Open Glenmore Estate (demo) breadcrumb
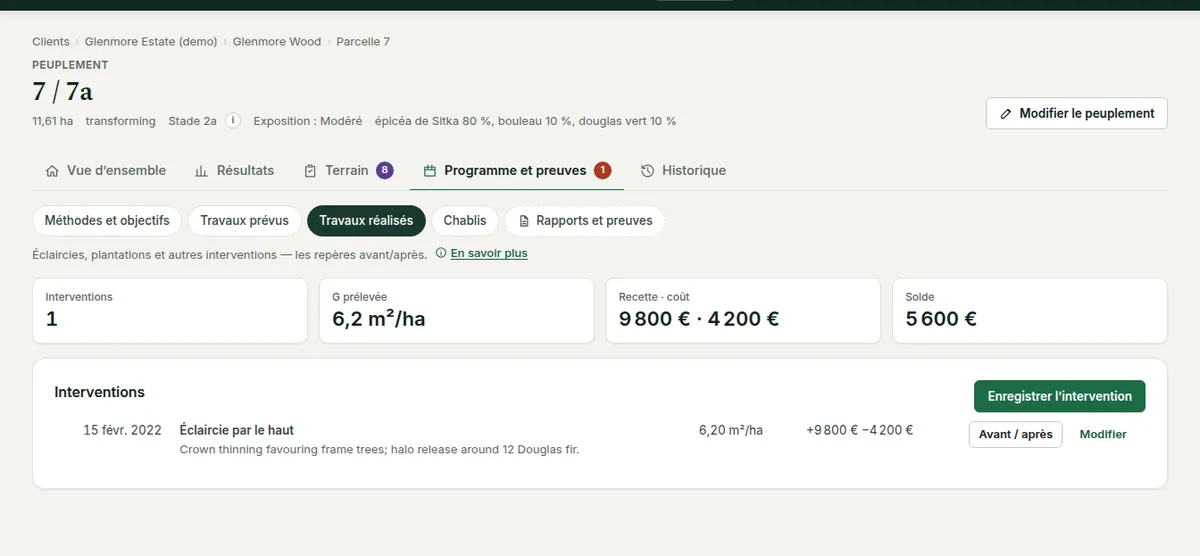 click(x=151, y=42)
